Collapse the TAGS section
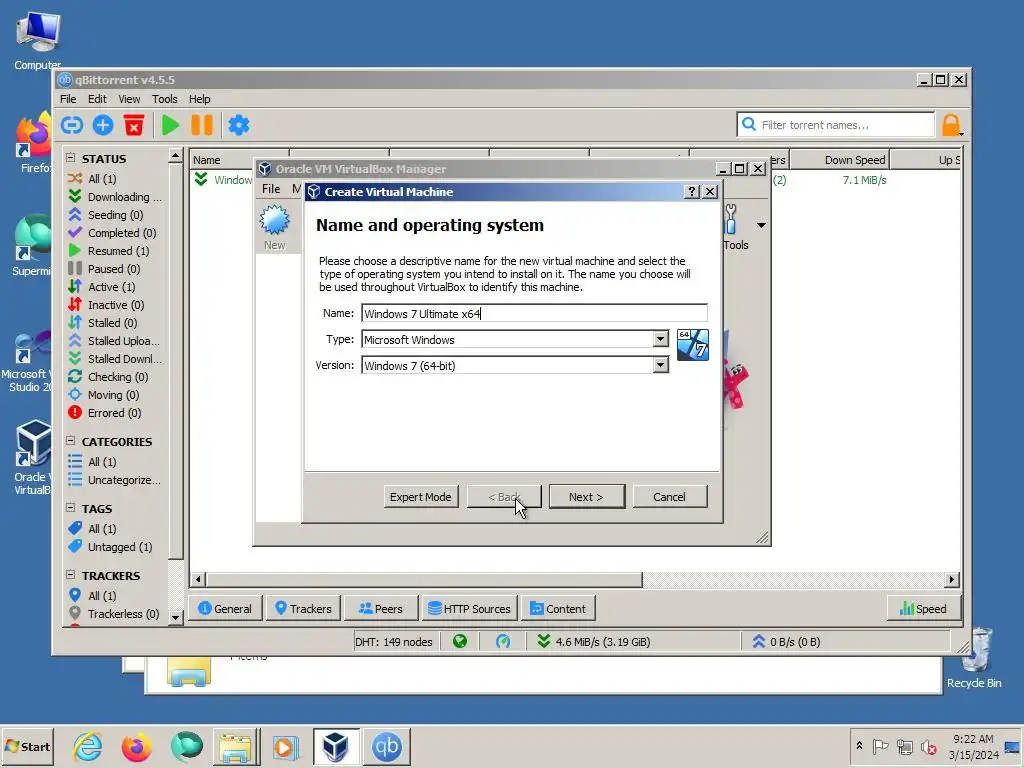This screenshot has height=768, width=1024. [71, 507]
